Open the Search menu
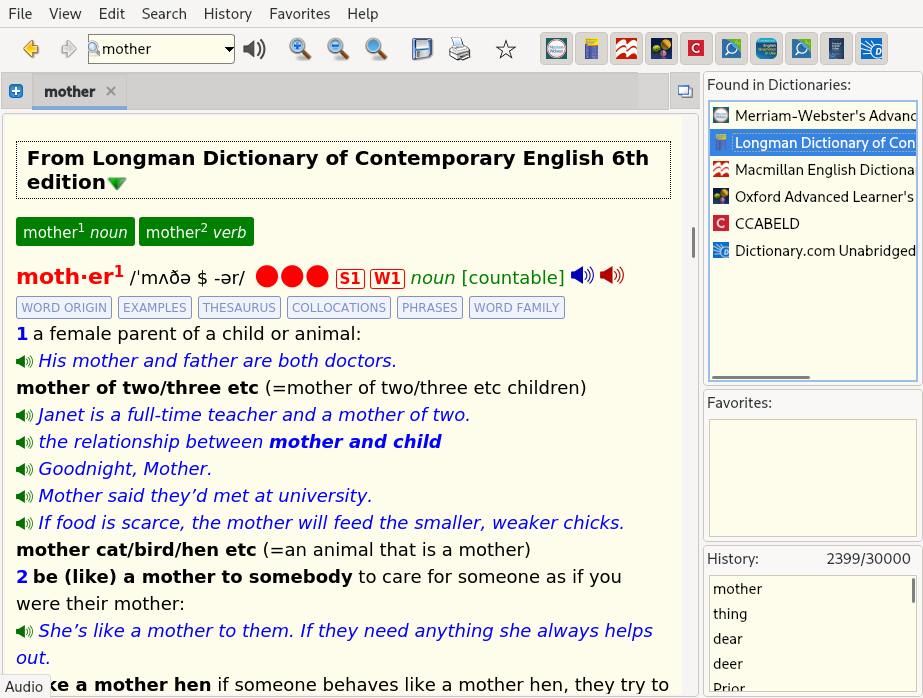923x698 pixels. (164, 14)
